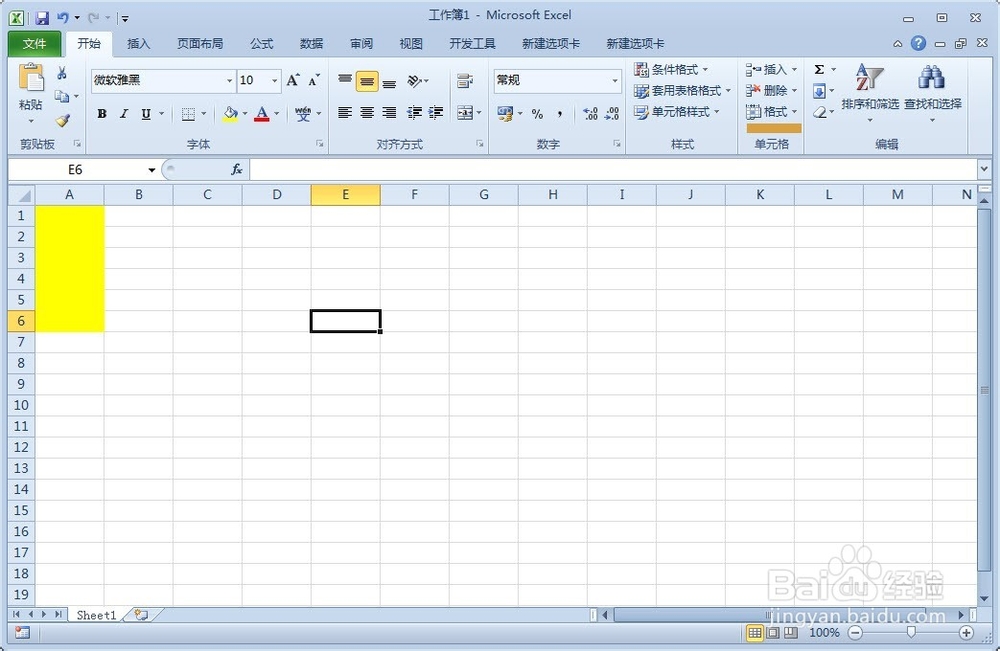This screenshot has height=651, width=1000.
Task: Apply fill color paint bucket
Action: tap(230, 114)
